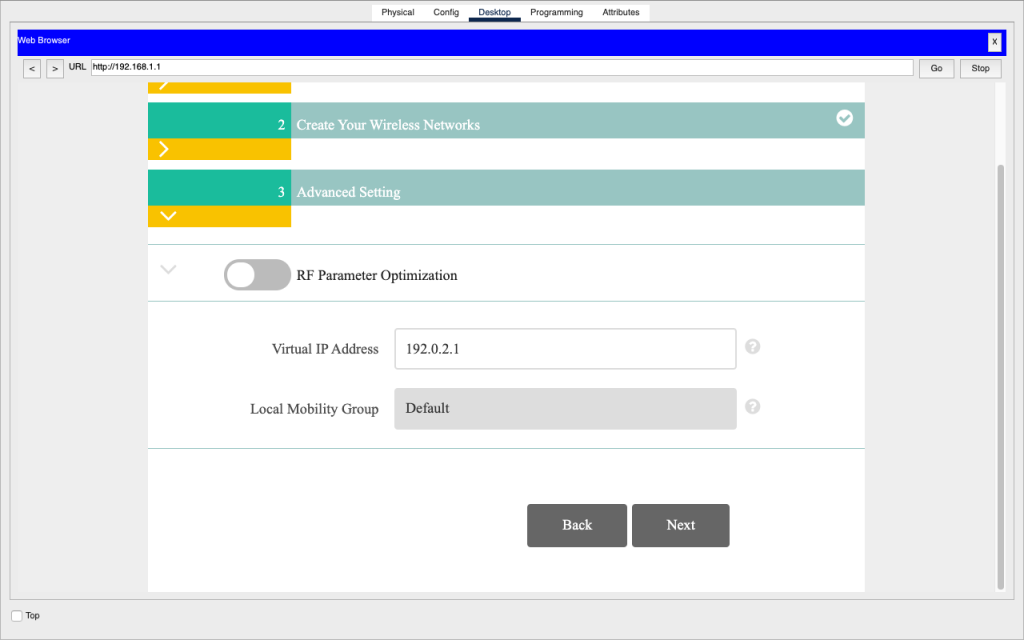
Task: Click the forward navigation arrow in the browser
Action: 55,68
